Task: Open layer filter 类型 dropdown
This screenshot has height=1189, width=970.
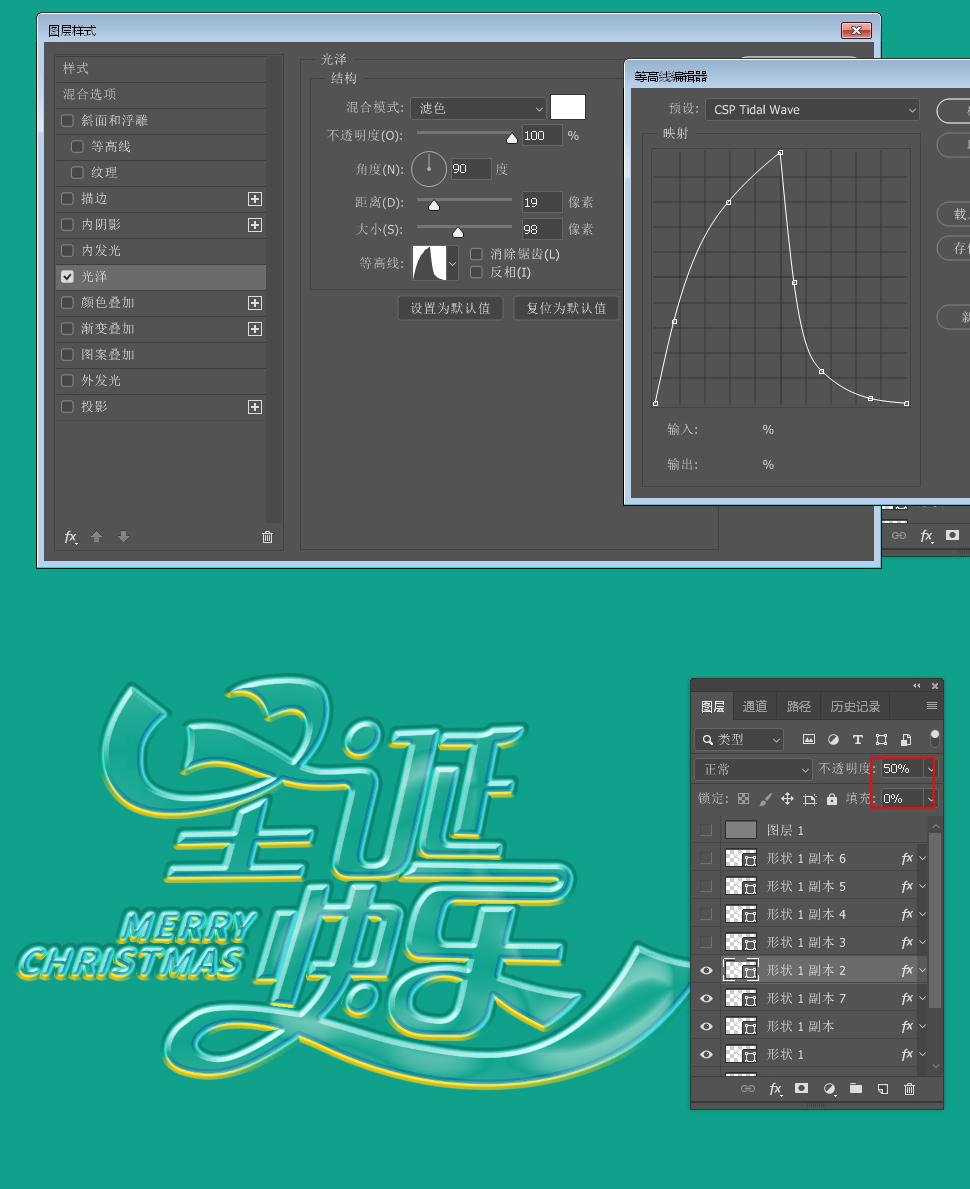Action: point(739,739)
